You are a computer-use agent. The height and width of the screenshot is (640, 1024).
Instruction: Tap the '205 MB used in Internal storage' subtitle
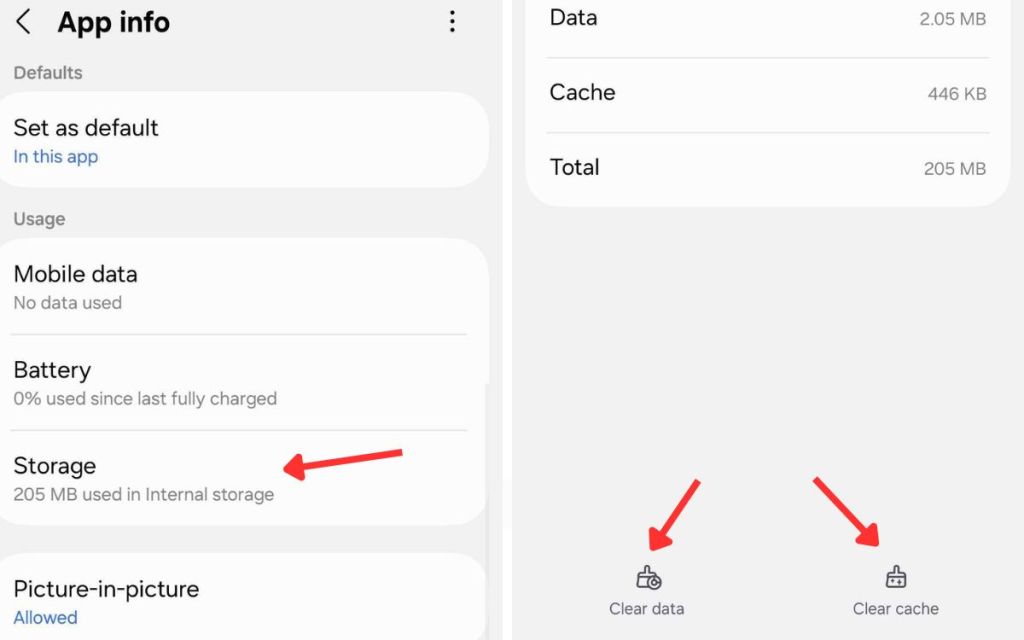(x=143, y=495)
